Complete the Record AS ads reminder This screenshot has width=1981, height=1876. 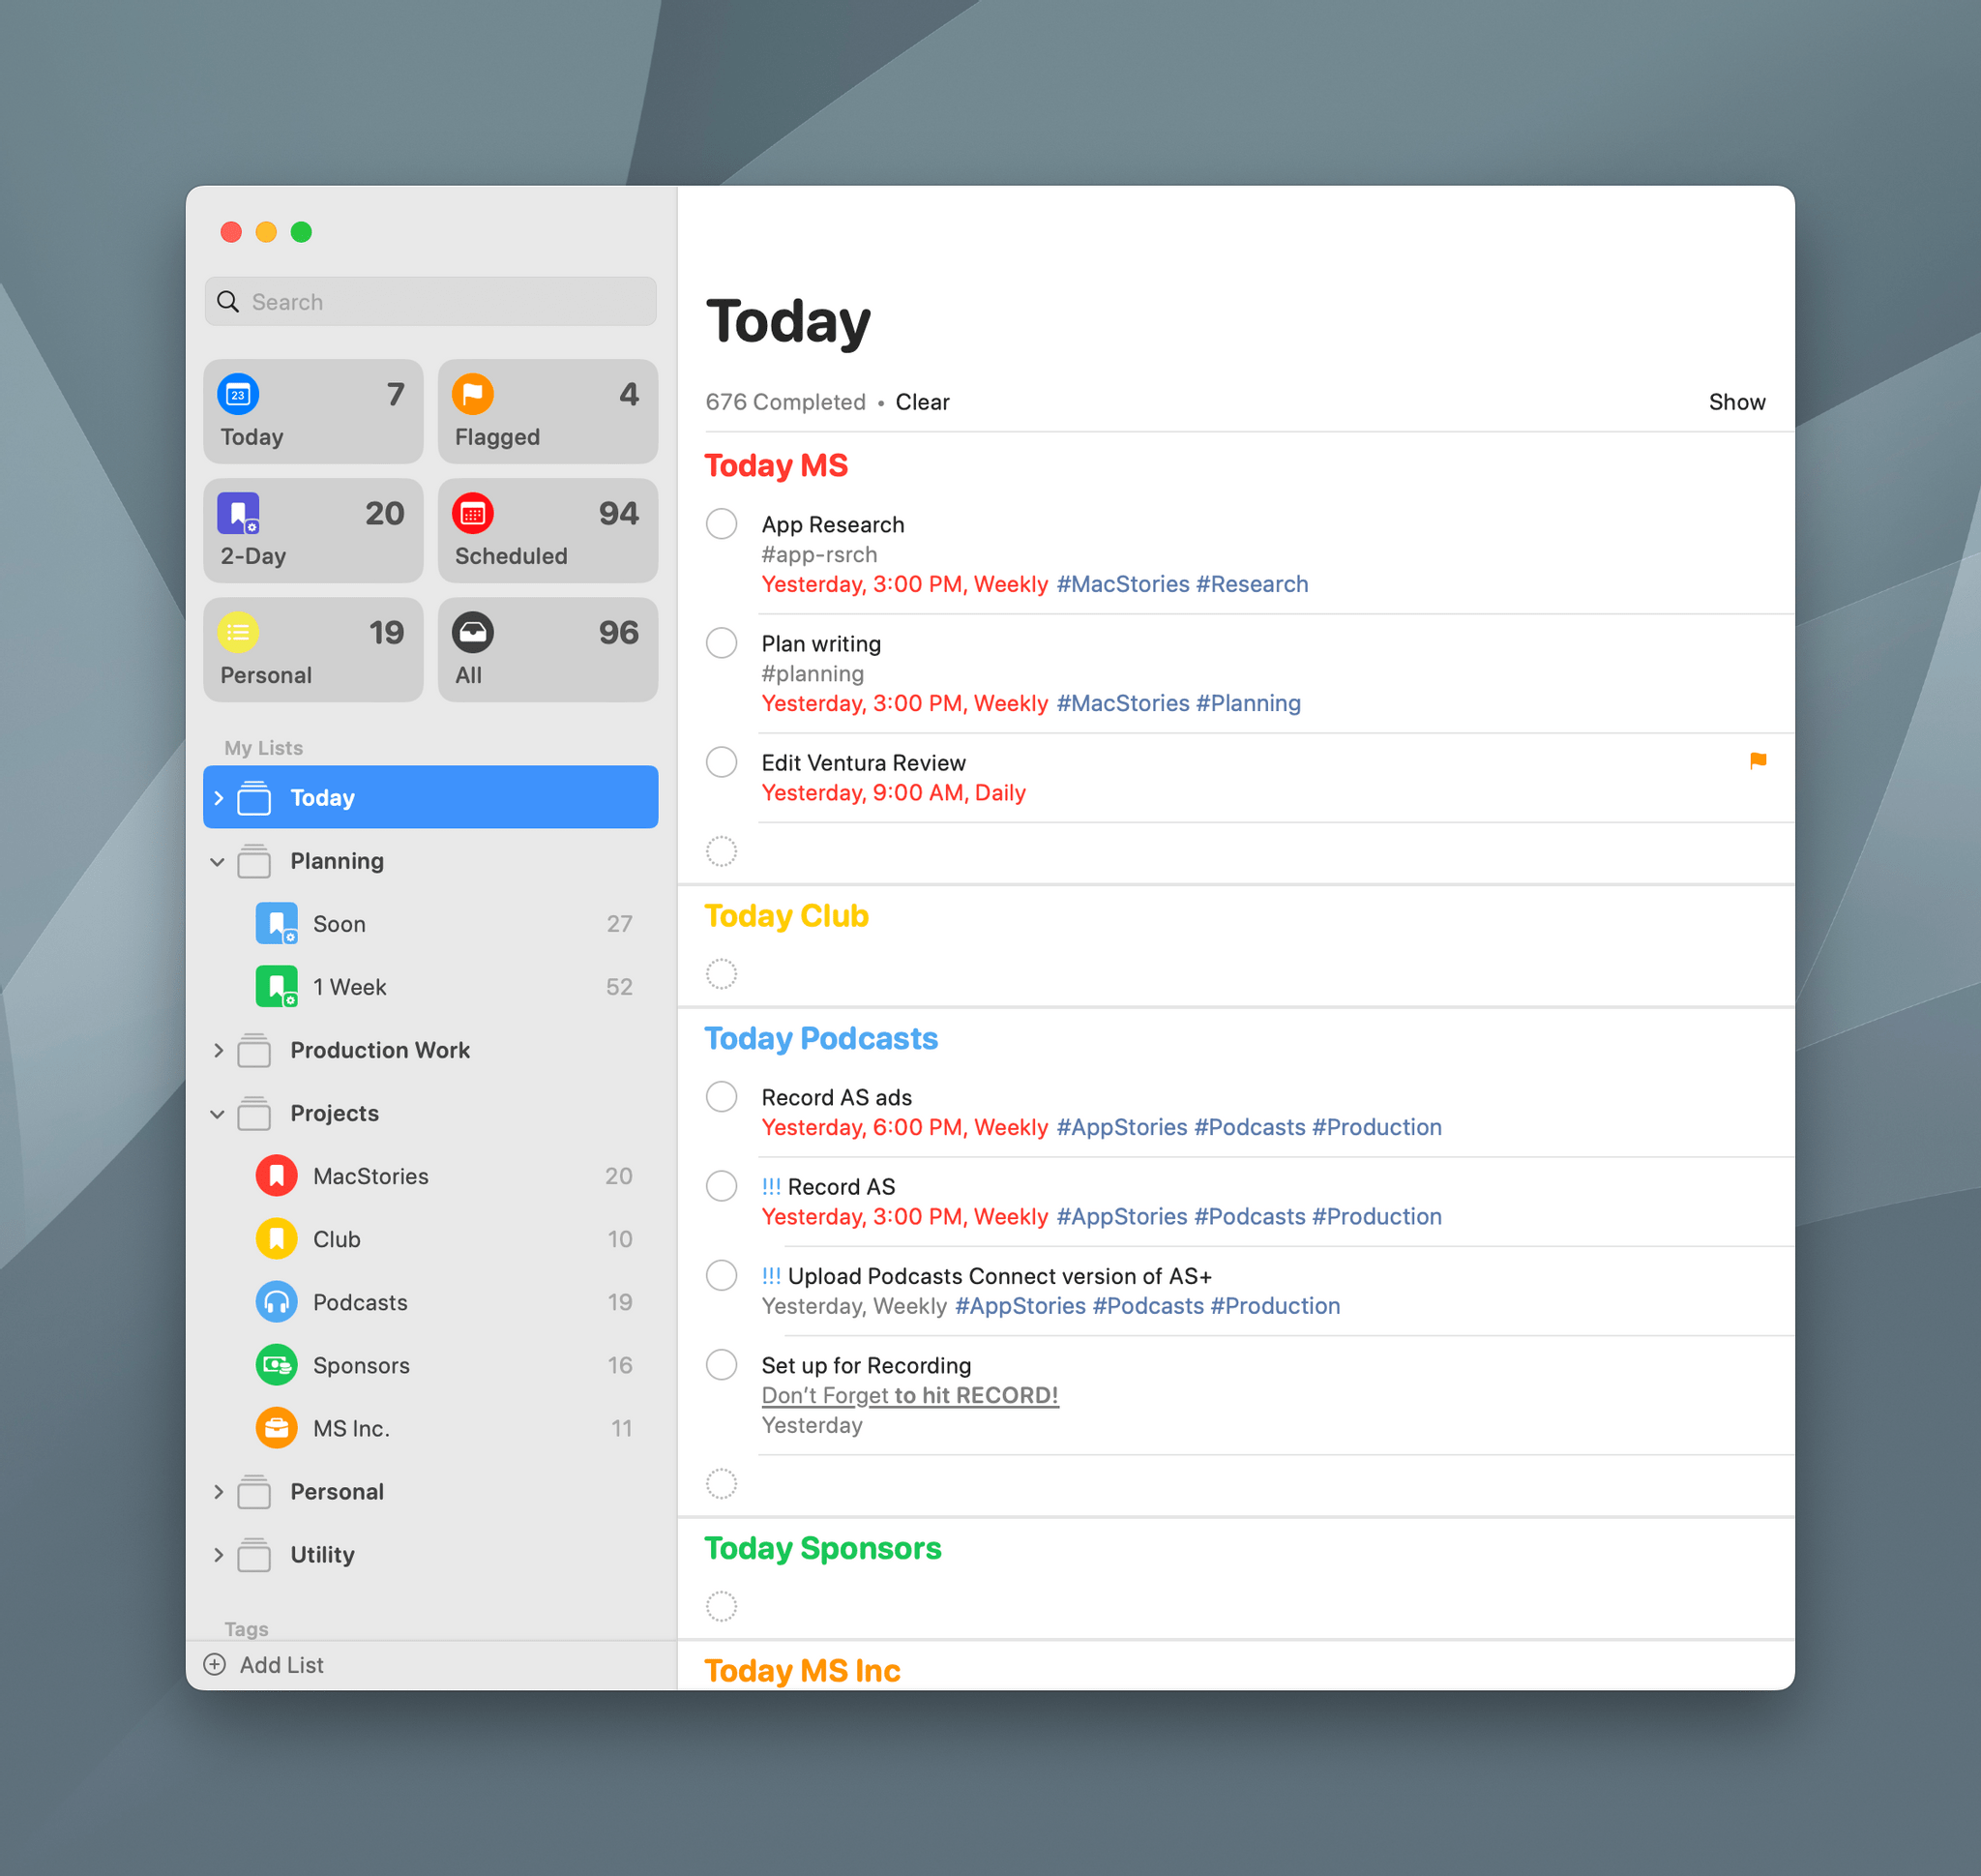[721, 1096]
